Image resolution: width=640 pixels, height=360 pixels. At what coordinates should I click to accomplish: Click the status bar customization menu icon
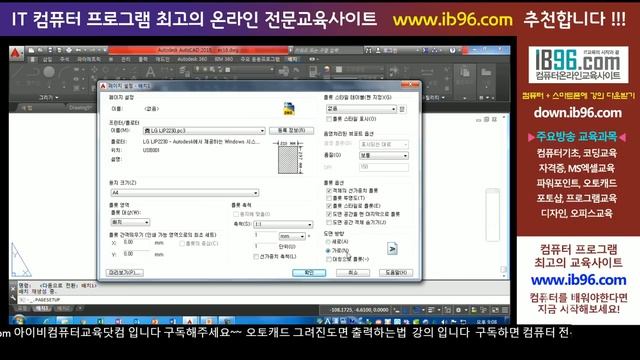pyautogui.click(x=505, y=310)
